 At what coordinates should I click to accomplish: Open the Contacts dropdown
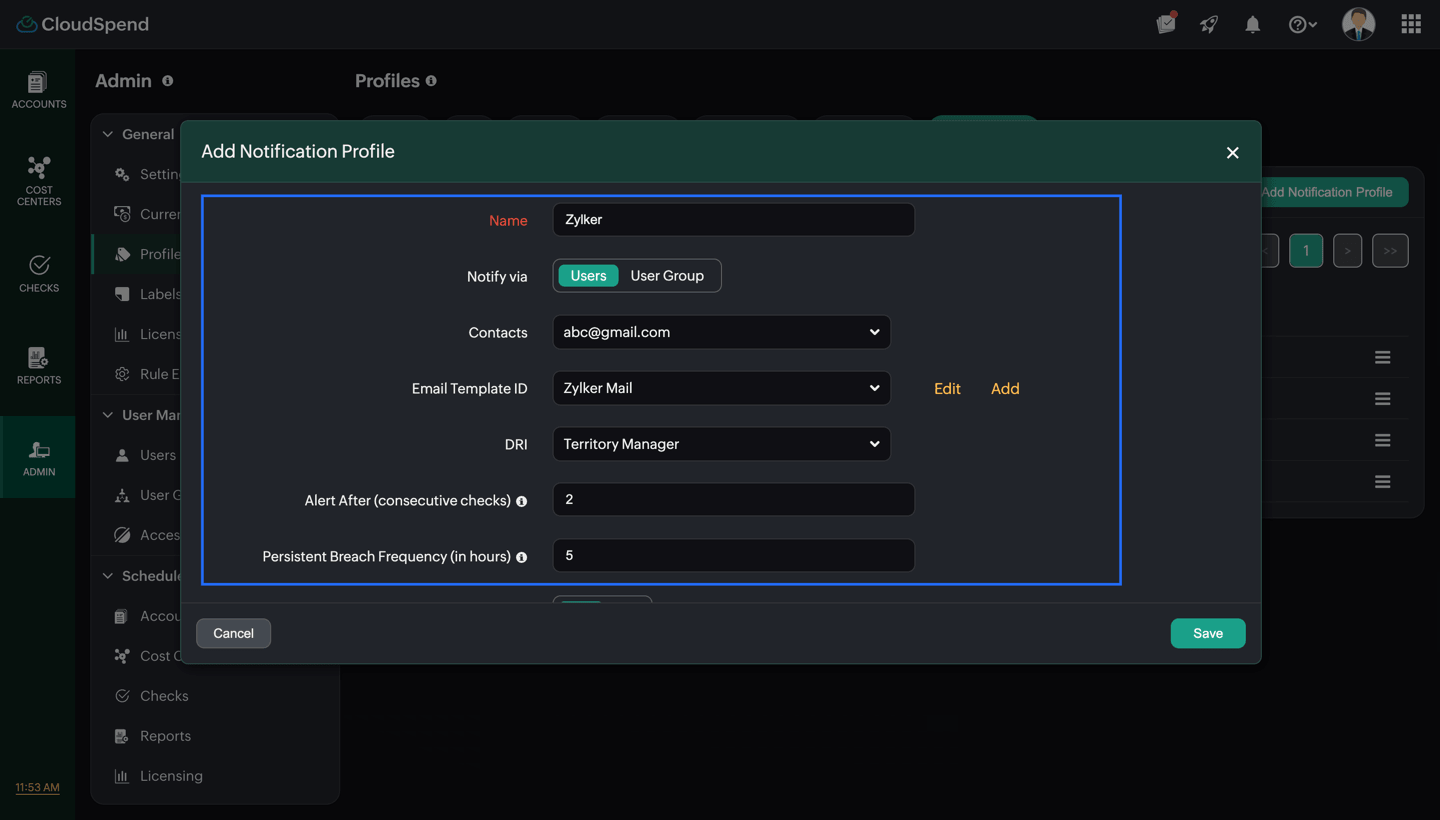pos(721,332)
